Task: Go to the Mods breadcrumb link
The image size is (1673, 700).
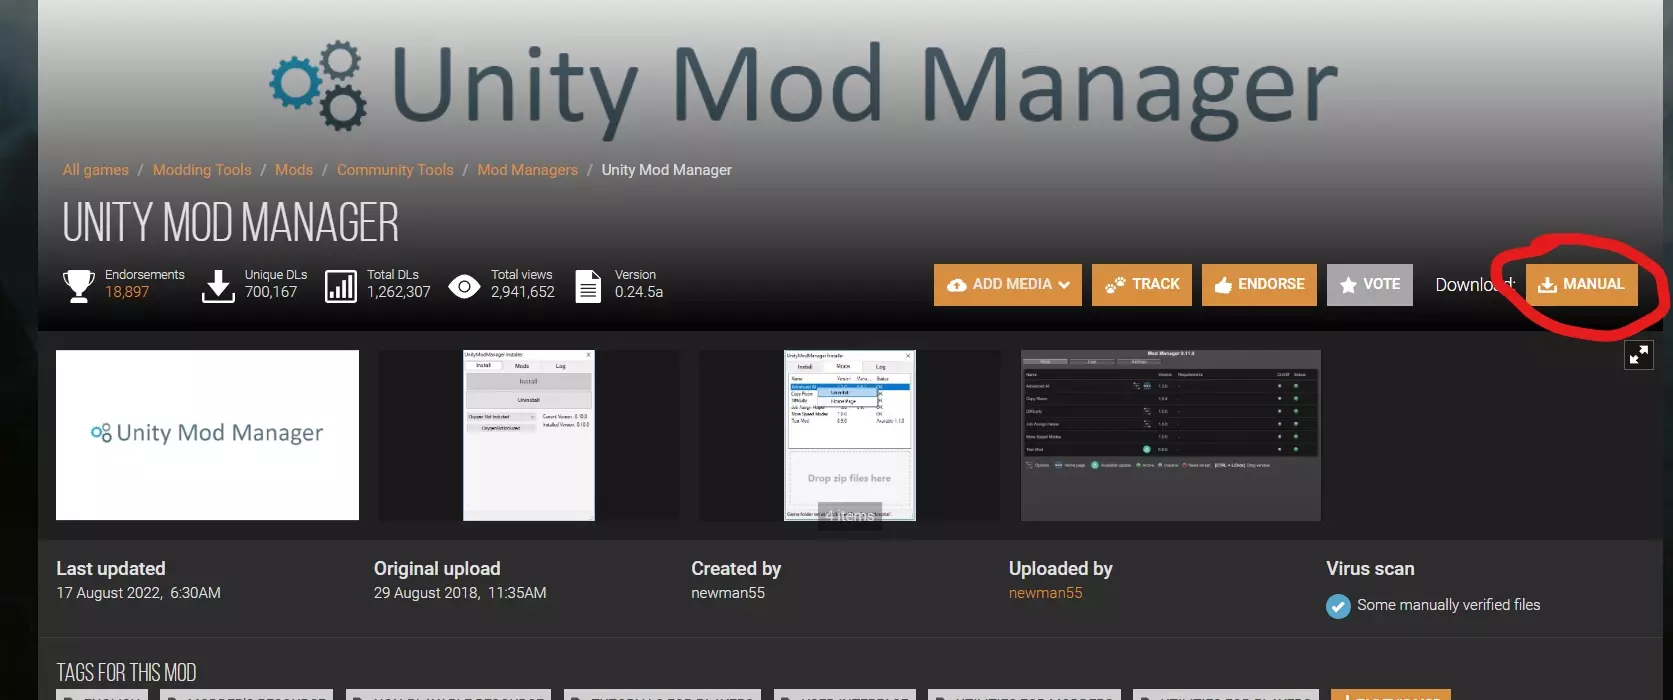Action: click(294, 170)
